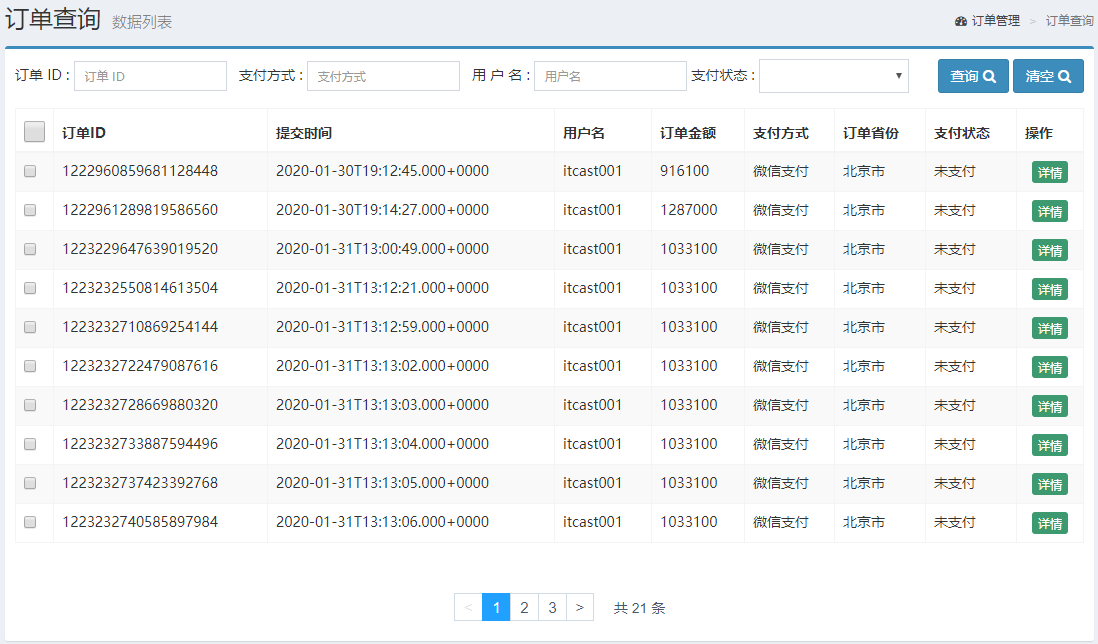
Task: Open 详情 for order 1223232710869254144
Action: [x=1050, y=328]
